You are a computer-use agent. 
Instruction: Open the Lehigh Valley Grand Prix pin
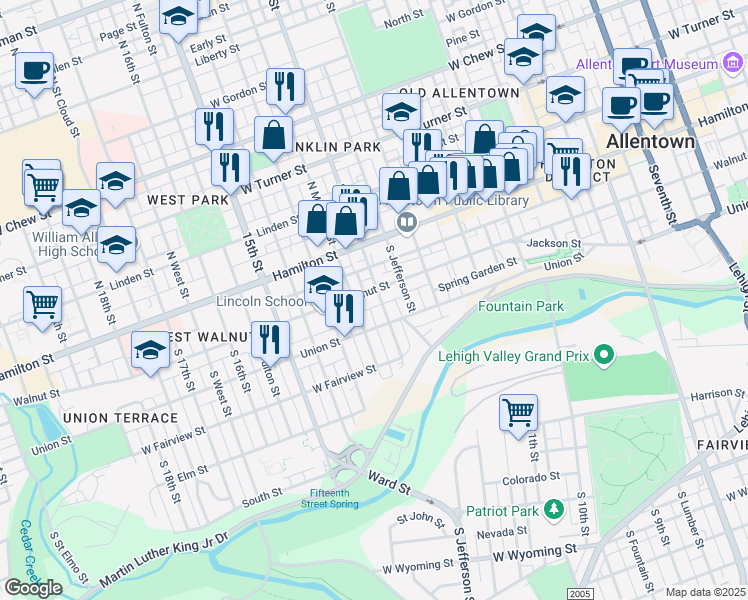point(603,355)
